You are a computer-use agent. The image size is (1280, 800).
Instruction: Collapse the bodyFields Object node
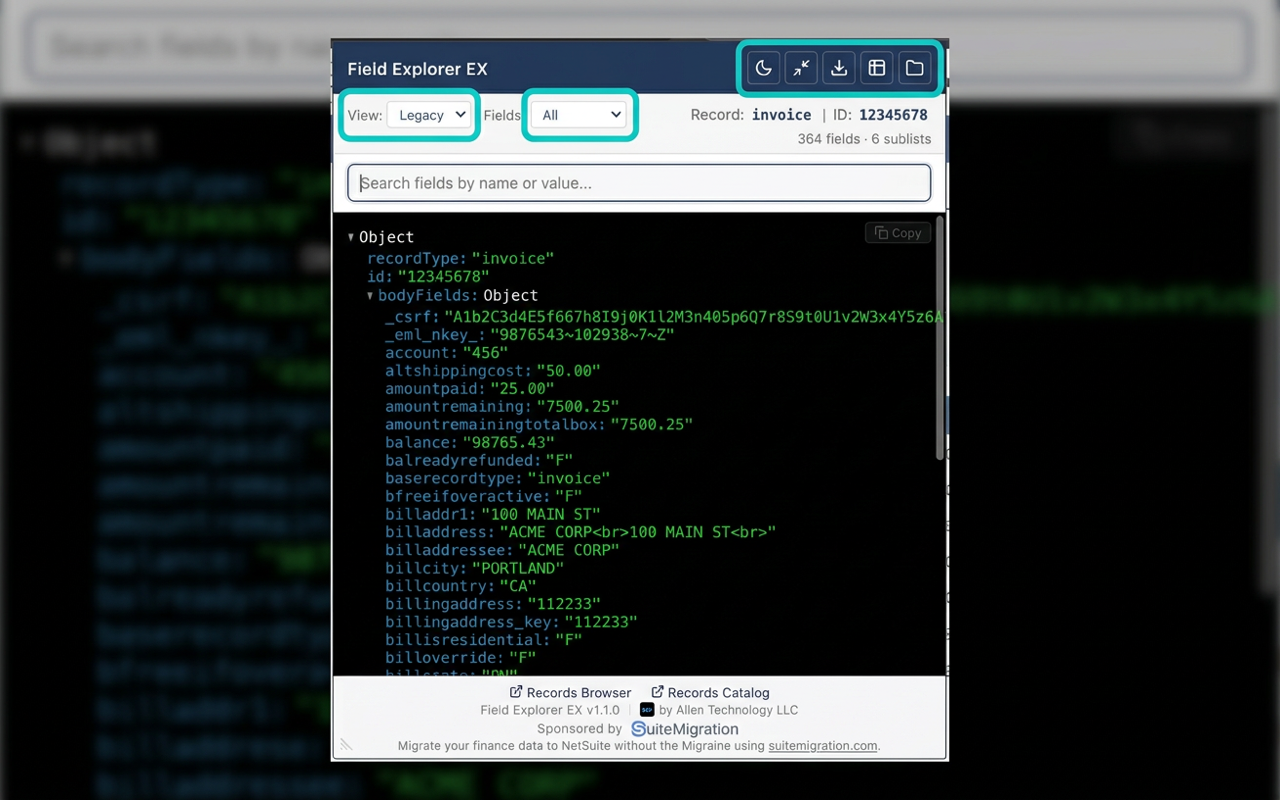pos(370,295)
